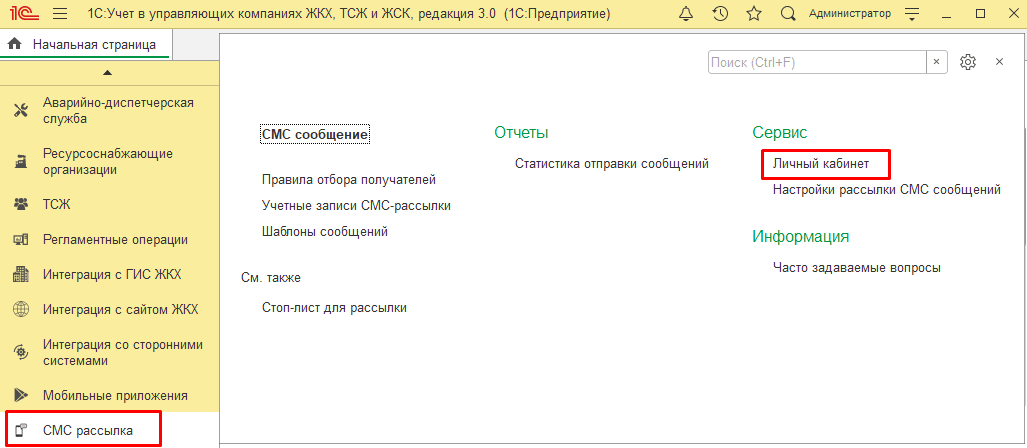Open Регламентные операции section
Viewport: 1027px width, 448px height.
pos(115,240)
